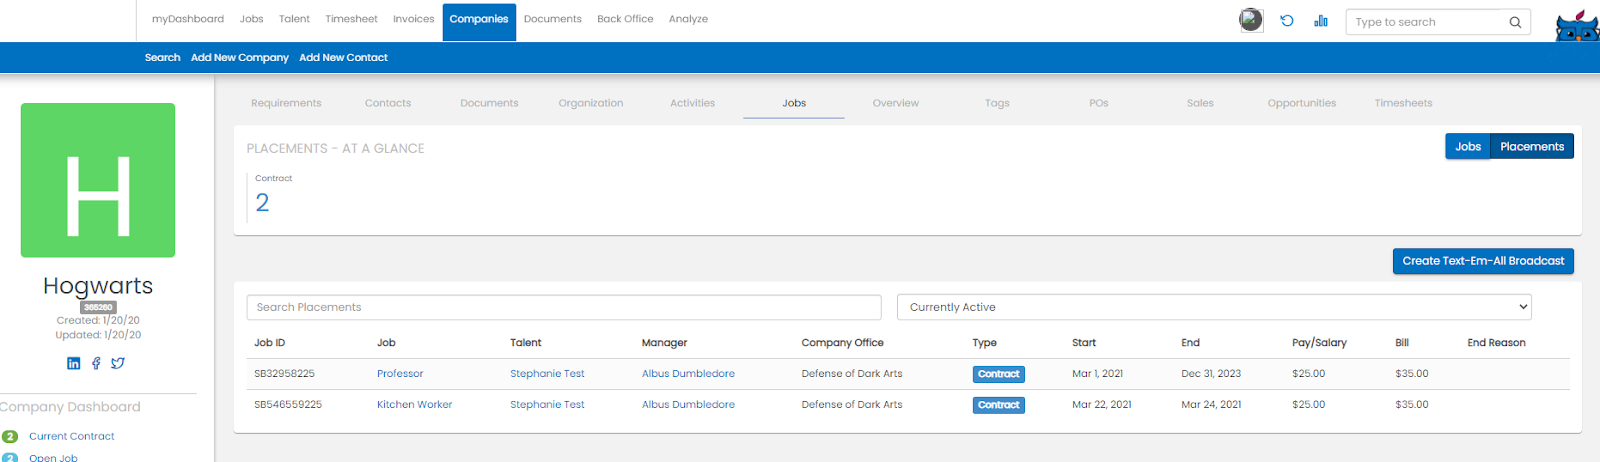1600x462 pixels.
Task: Toggle view to Jobs button
Action: (1468, 146)
